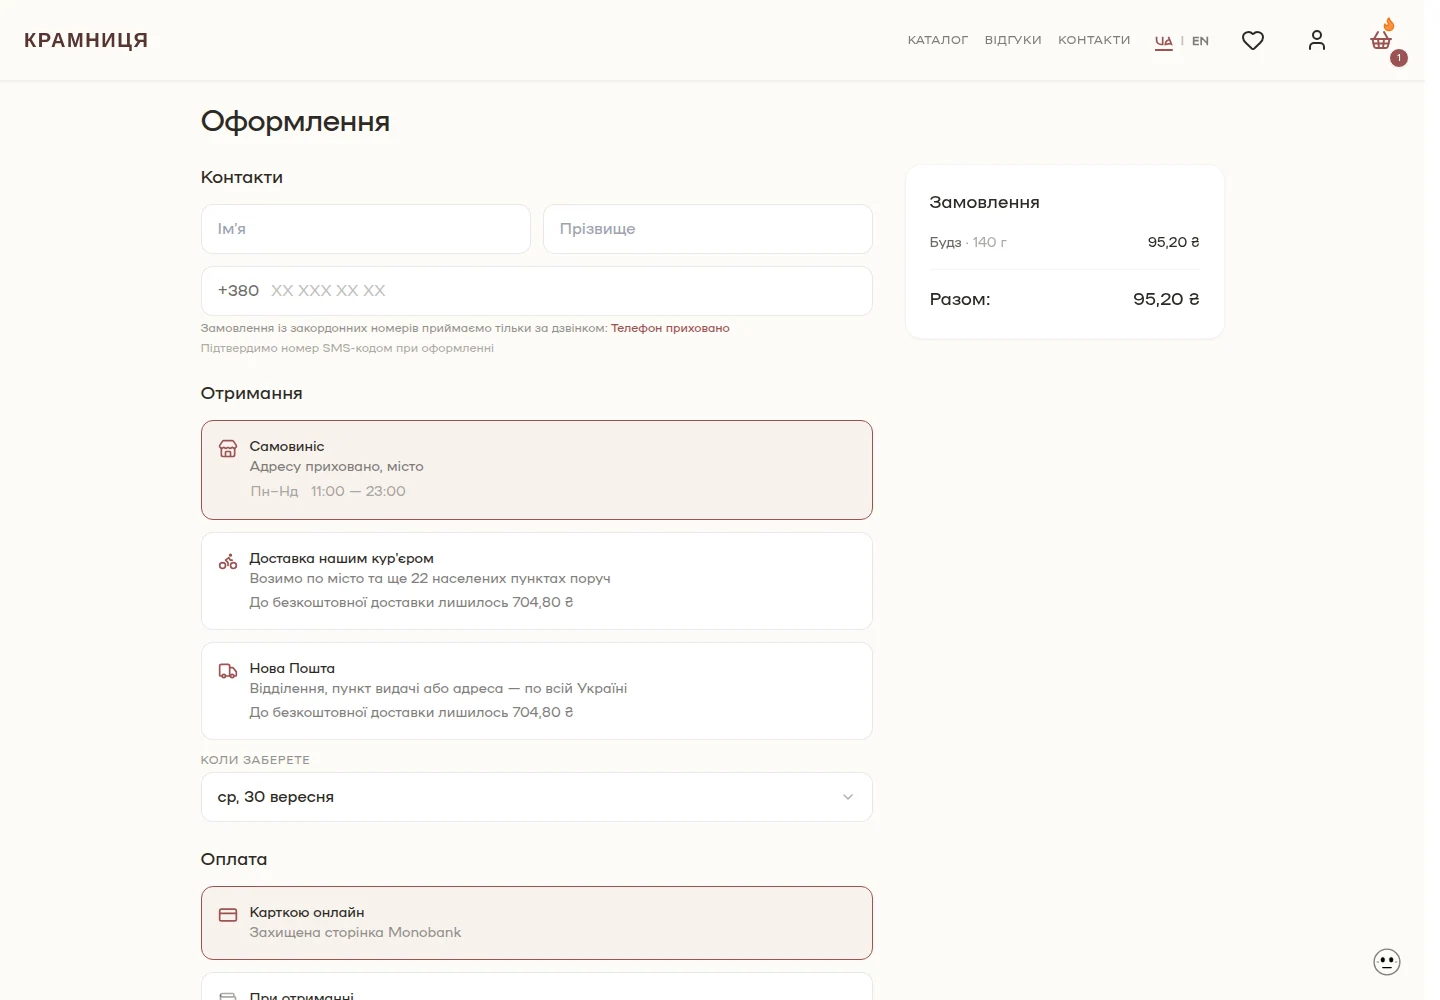Click the storefront icon beside Самовиніс
The height and width of the screenshot is (1000, 1440).
(228, 448)
